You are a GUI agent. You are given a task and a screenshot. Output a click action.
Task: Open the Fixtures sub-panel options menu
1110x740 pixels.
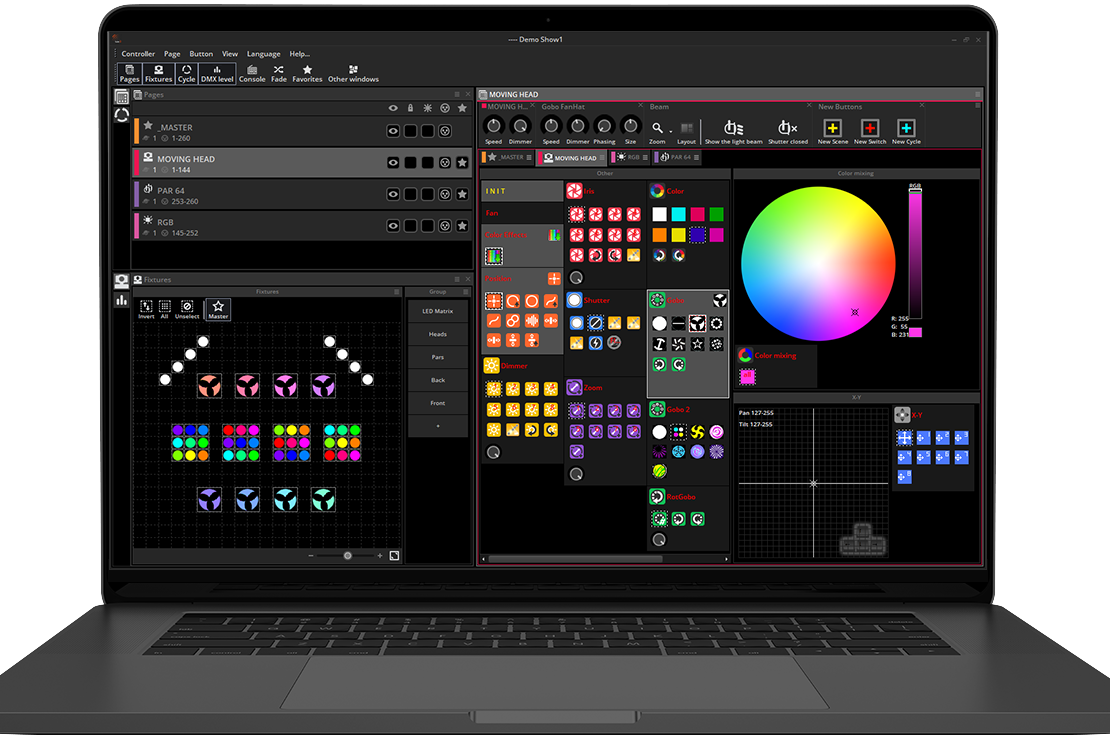click(x=396, y=292)
